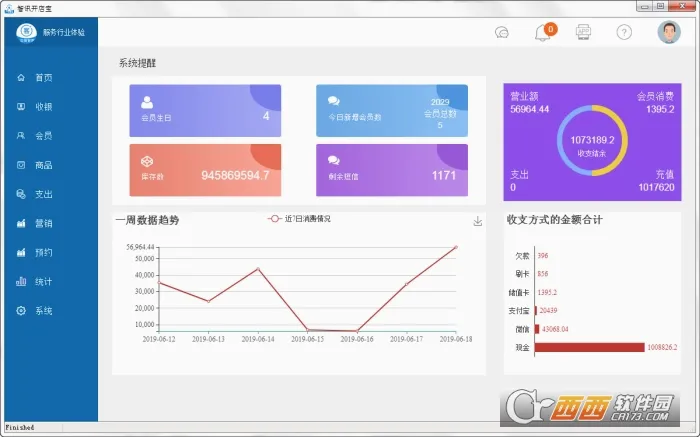
Task: Click the 刷卡 856 value label
Action: click(542, 274)
